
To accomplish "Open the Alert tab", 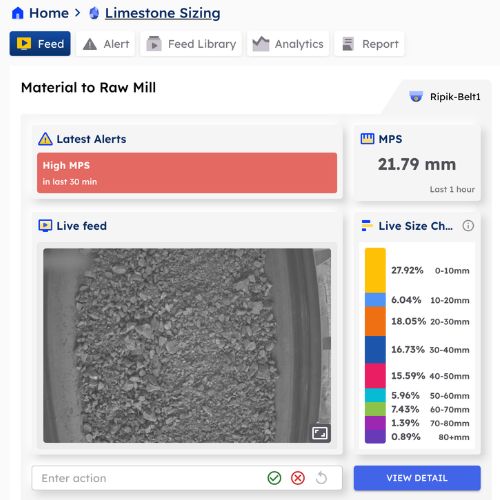I will tap(106, 44).
